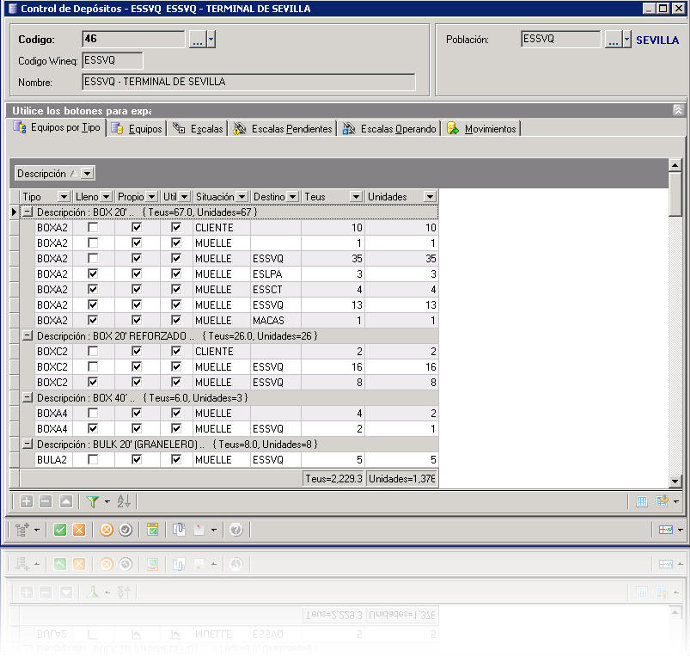Toggle Lleno checkbox in BOXC2 CLIENTE row
The height and width of the screenshot is (656, 690).
coord(93,351)
